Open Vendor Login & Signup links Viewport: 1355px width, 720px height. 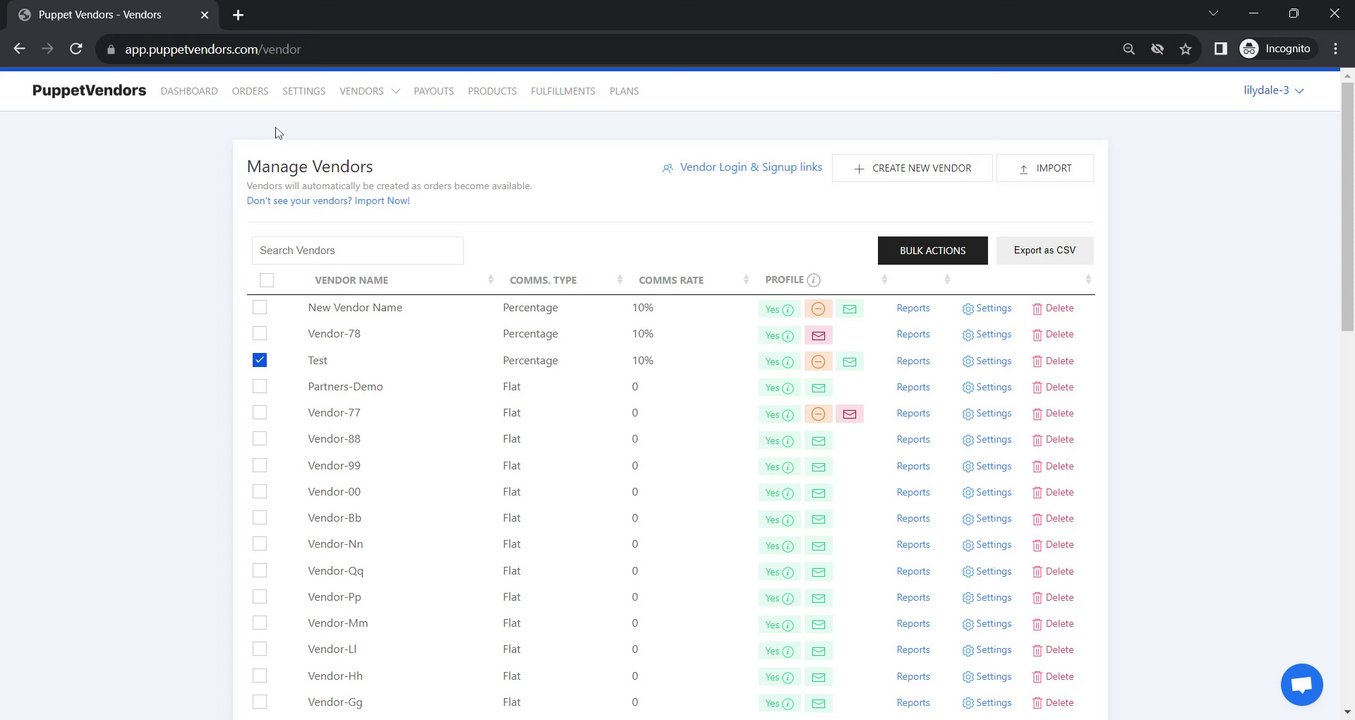742,167
